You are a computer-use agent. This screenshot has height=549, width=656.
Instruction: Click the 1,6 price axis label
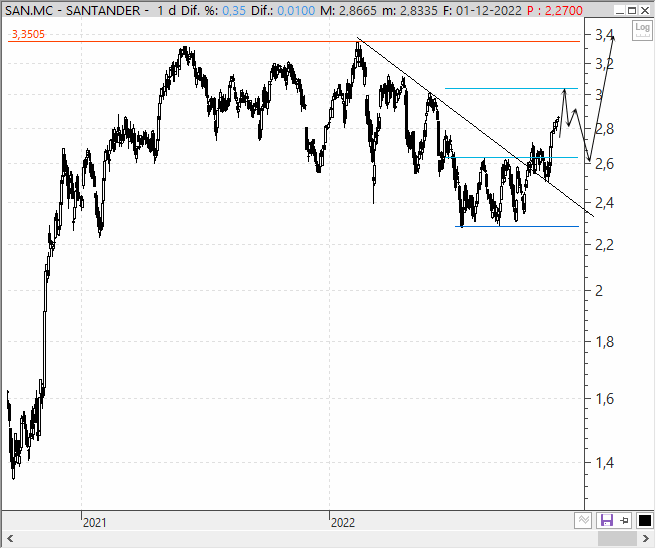(x=604, y=399)
